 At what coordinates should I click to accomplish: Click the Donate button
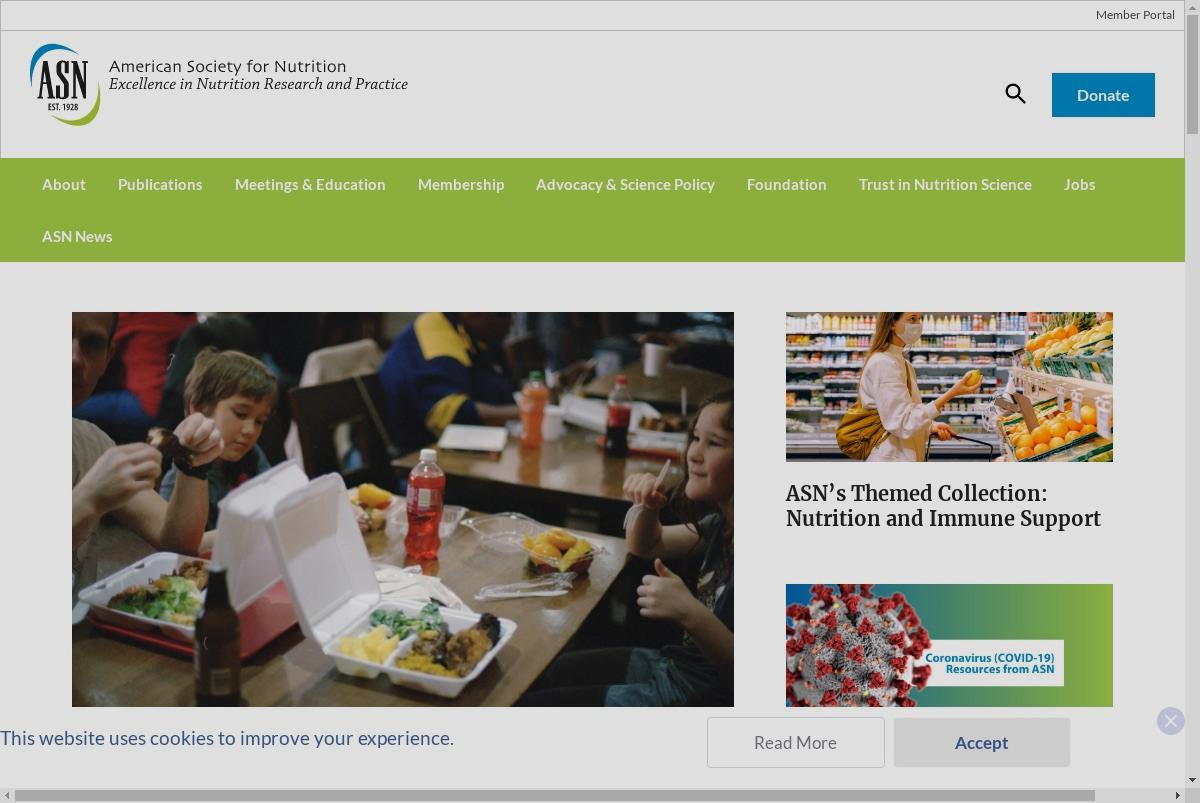pyautogui.click(x=1103, y=95)
